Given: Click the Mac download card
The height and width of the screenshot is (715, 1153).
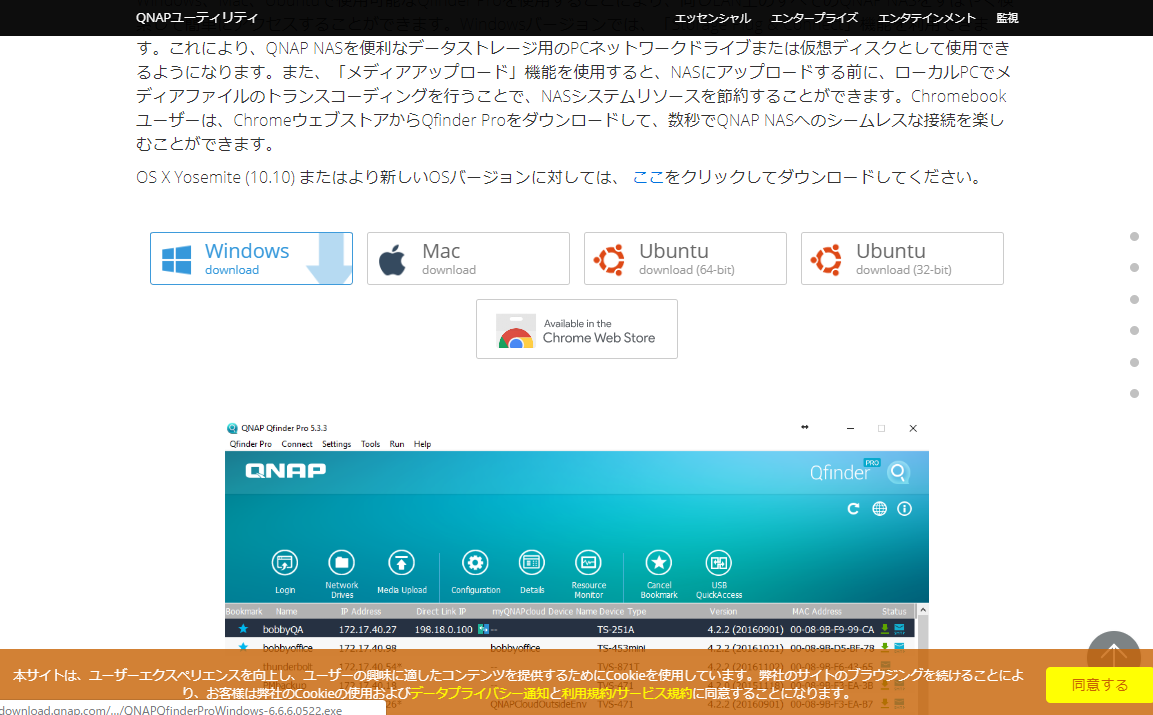Looking at the screenshot, I should [x=468, y=258].
